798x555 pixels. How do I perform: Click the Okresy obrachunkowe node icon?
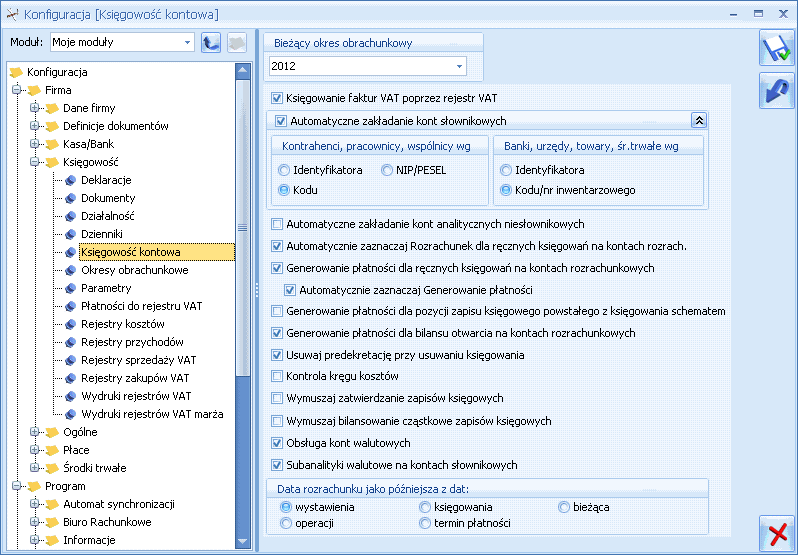click(71, 270)
